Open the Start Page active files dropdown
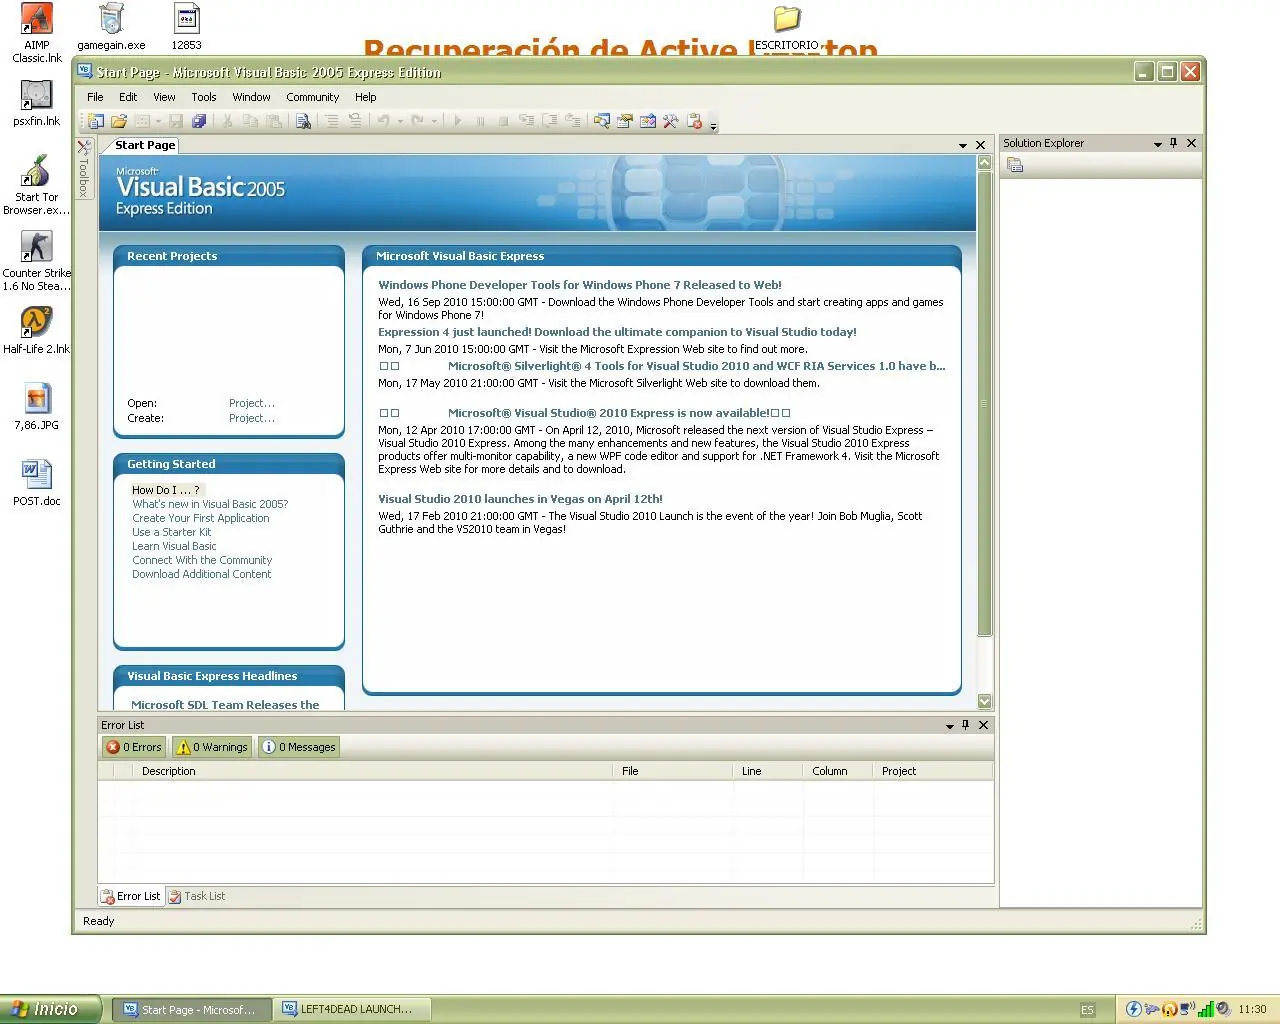Viewport: 1280px width, 1024px height. (x=962, y=145)
